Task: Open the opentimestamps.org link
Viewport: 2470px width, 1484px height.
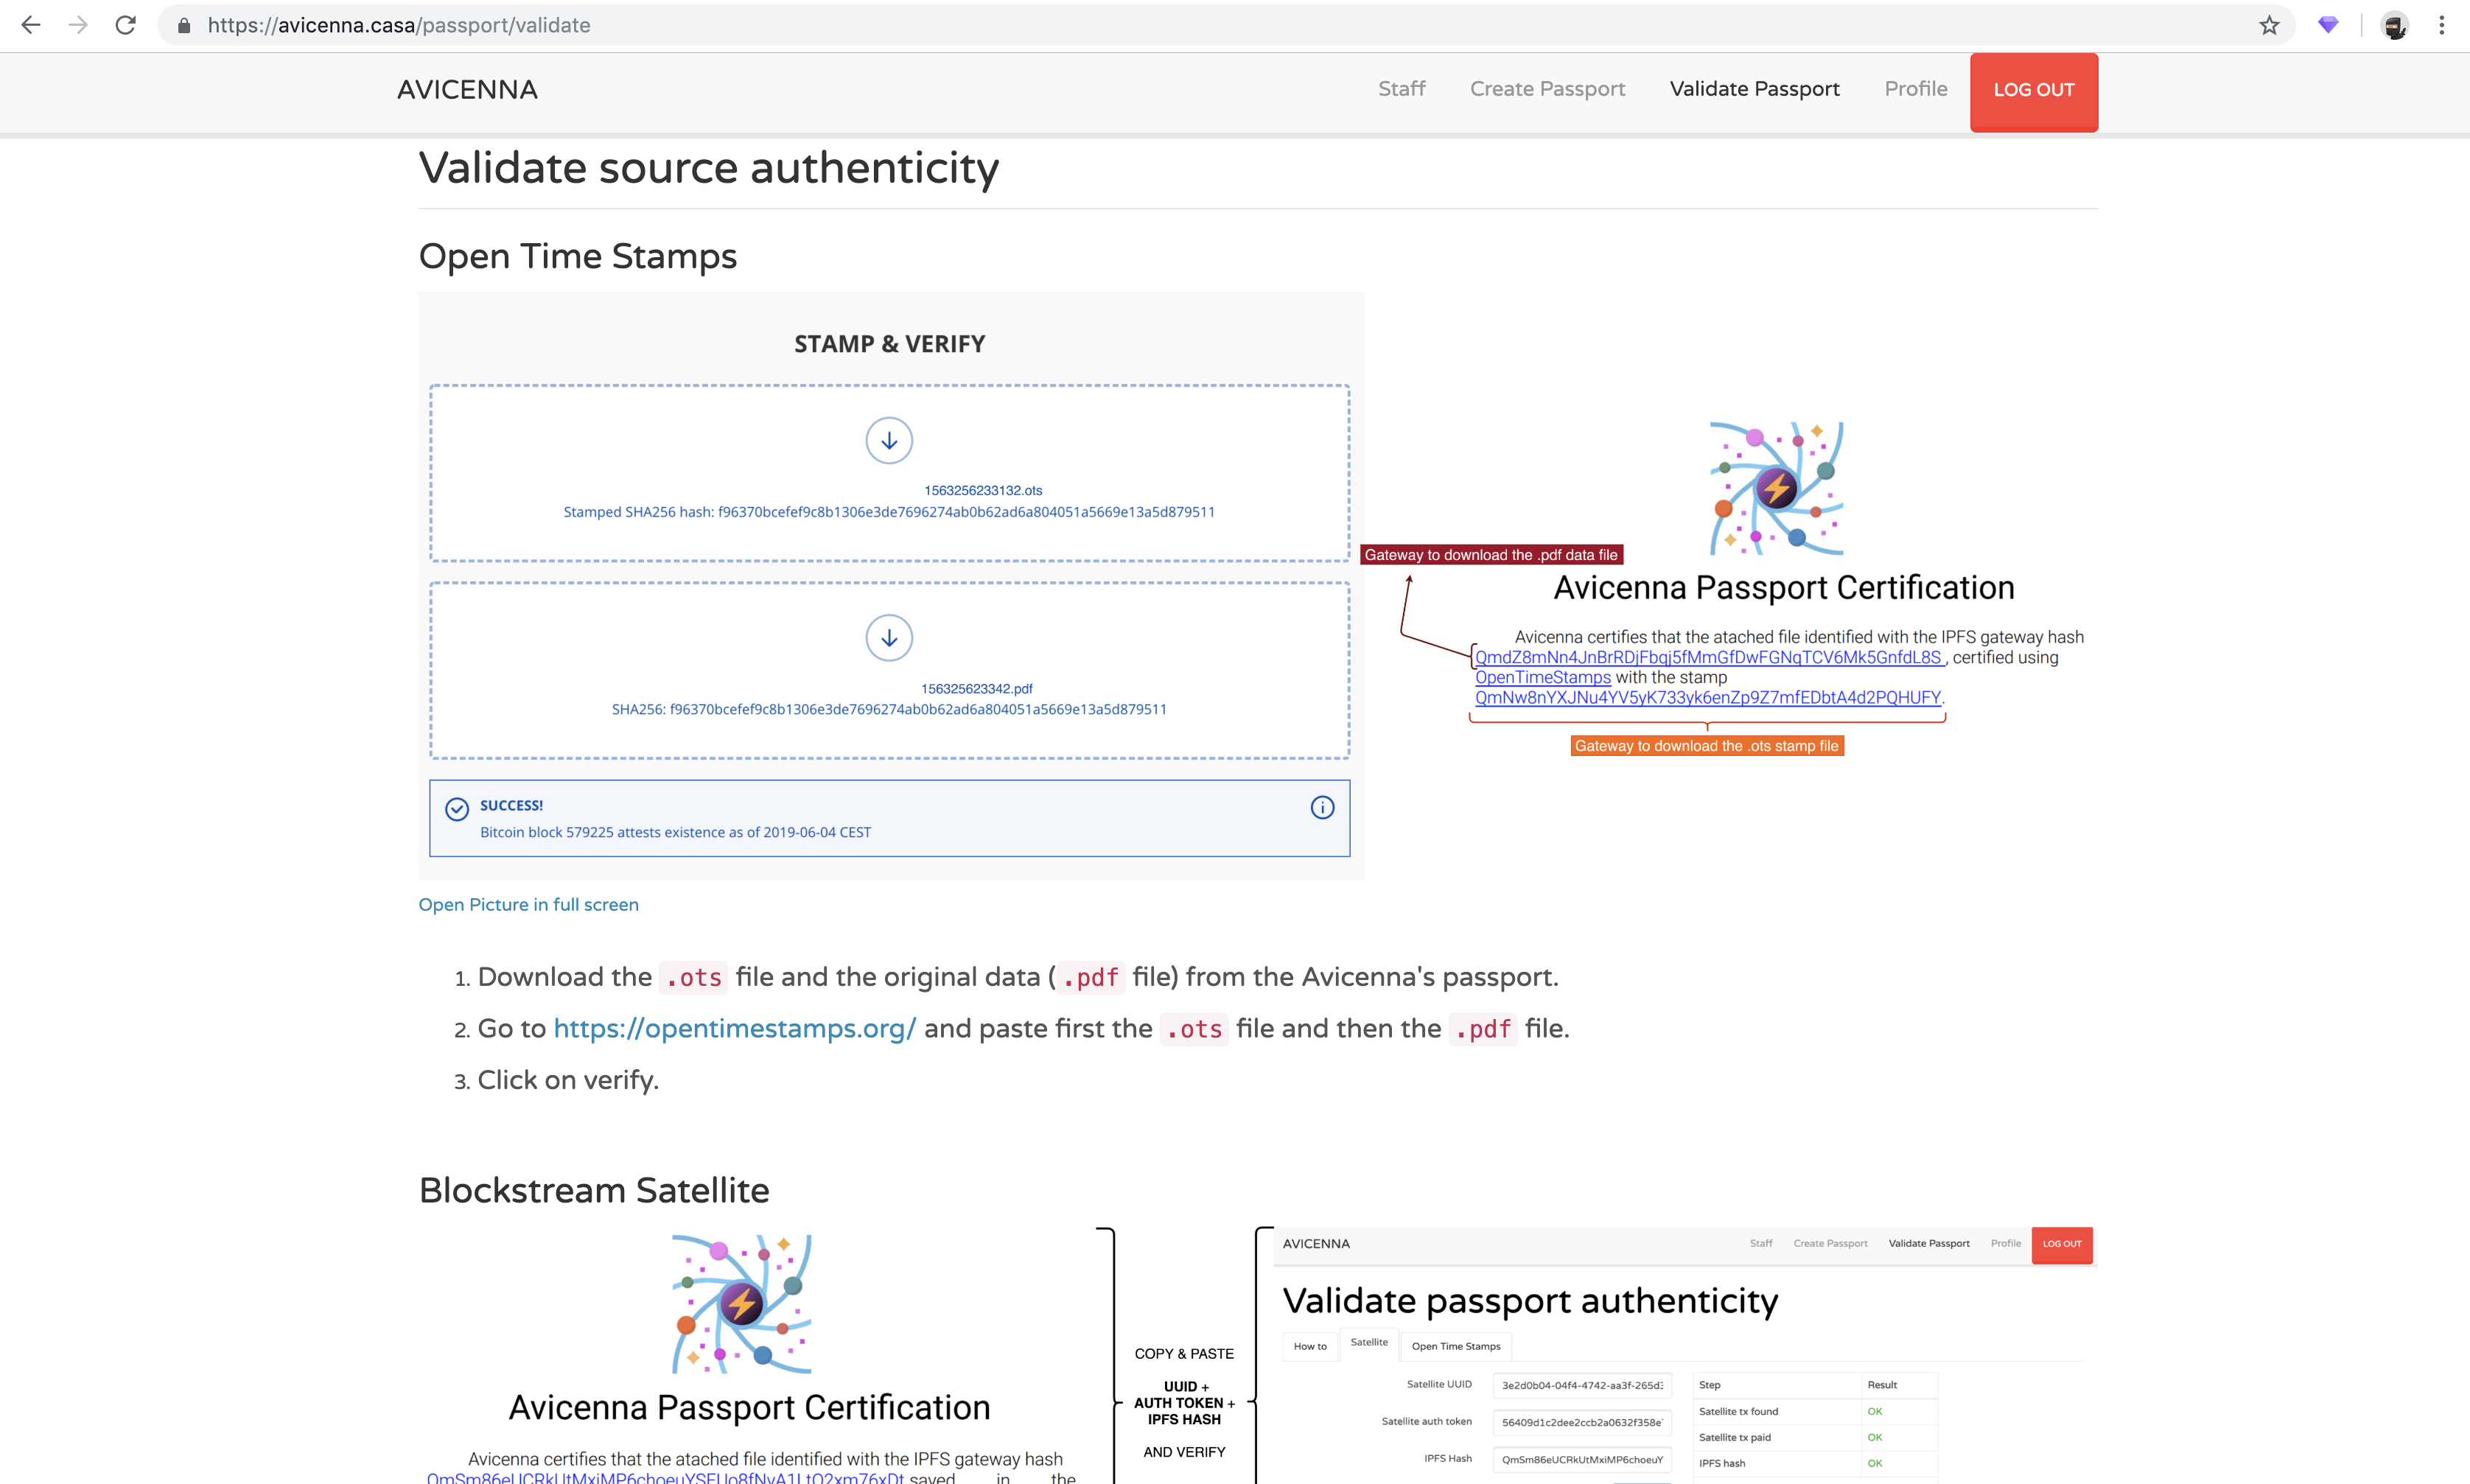Action: point(734,1028)
